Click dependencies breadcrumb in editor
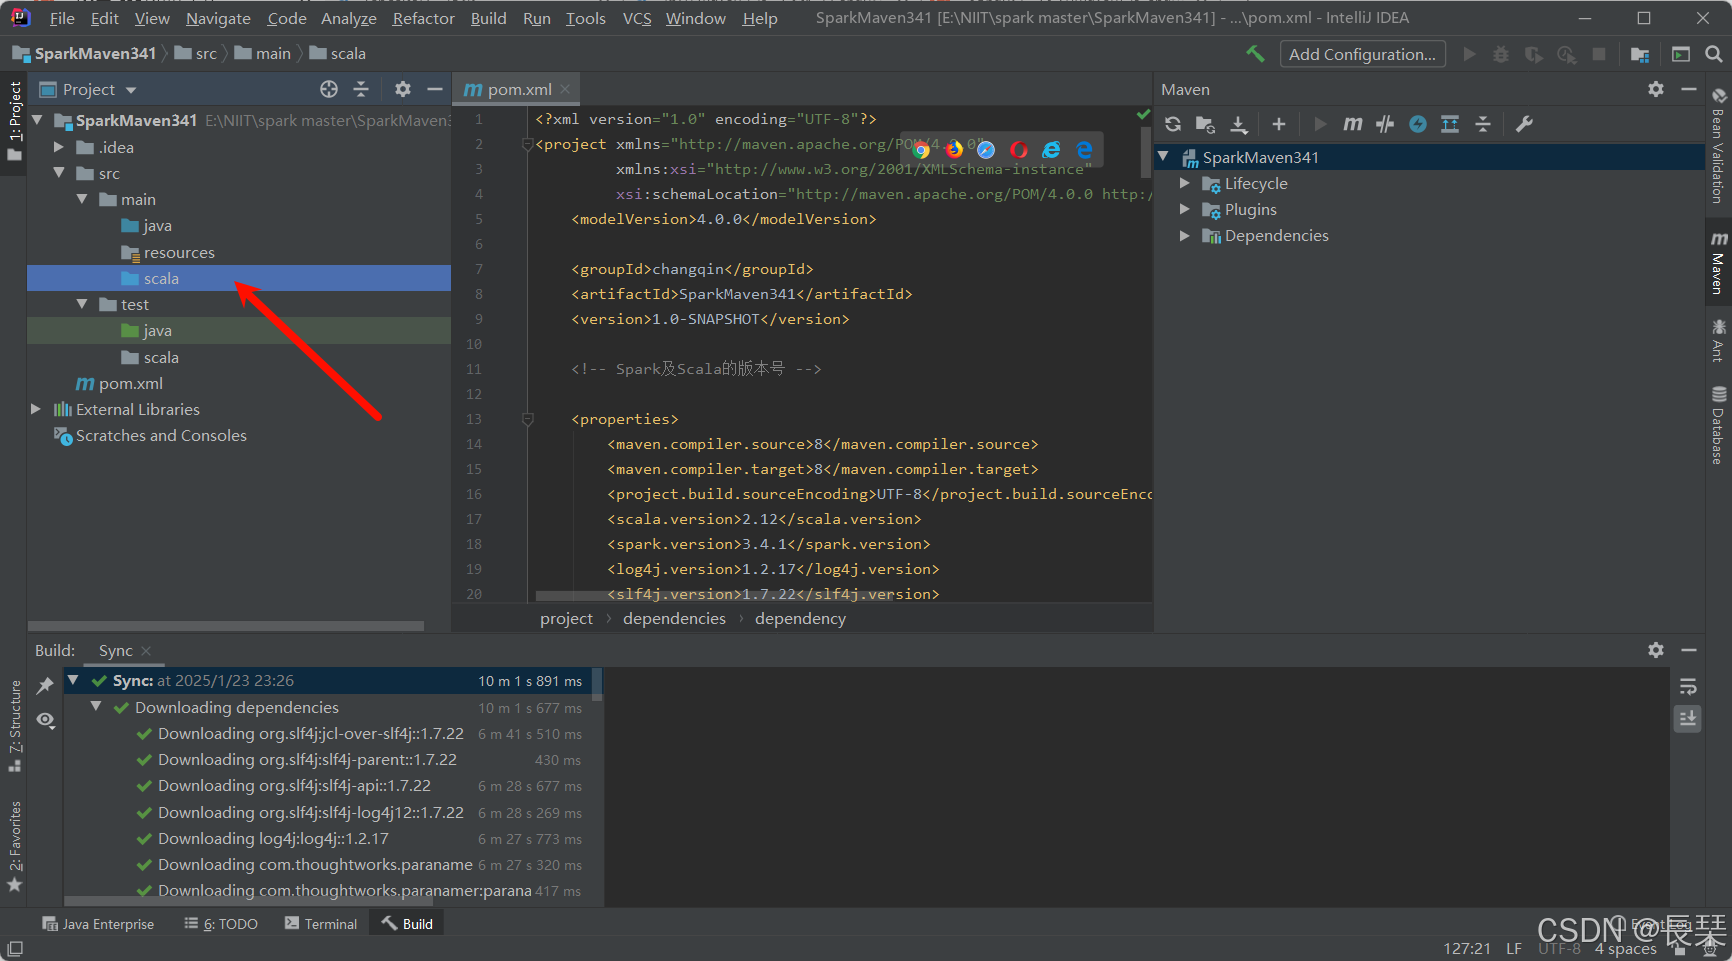Screen dimensions: 1732x961 674,618
